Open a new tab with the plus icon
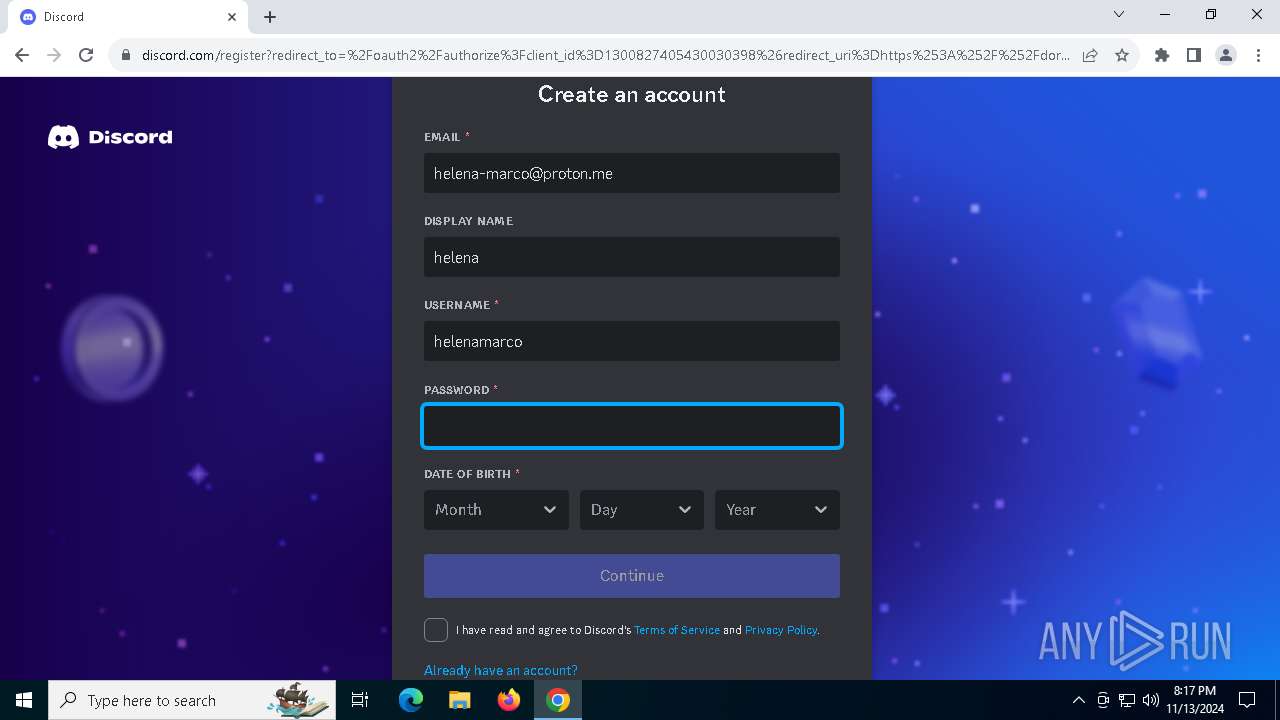Screen dimensions: 1280x720 click(x=270, y=17)
